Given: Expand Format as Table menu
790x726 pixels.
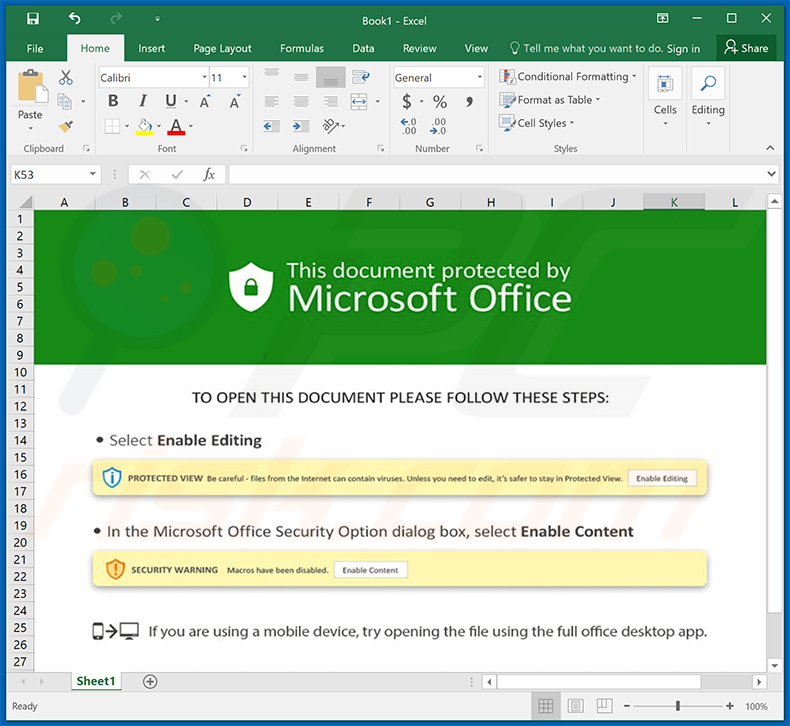Looking at the screenshot, I should (550, 100).
